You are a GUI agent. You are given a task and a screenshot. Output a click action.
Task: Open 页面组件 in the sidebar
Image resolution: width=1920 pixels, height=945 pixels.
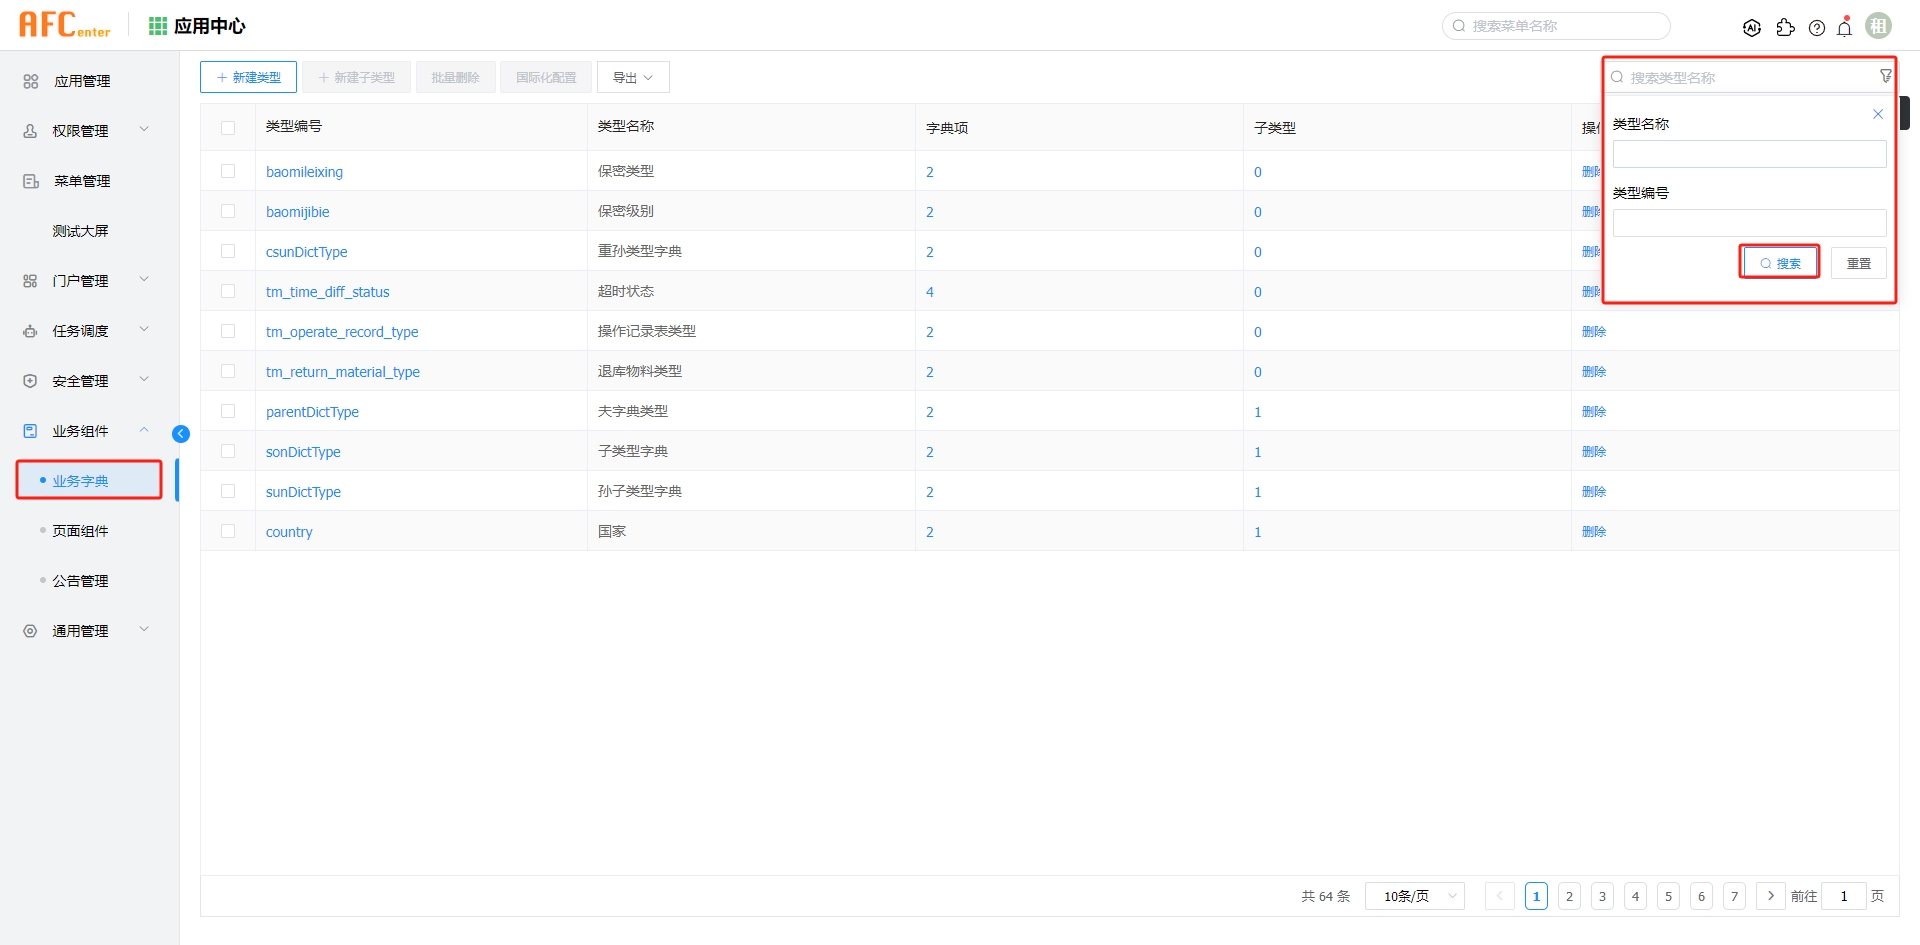[81, 531]
